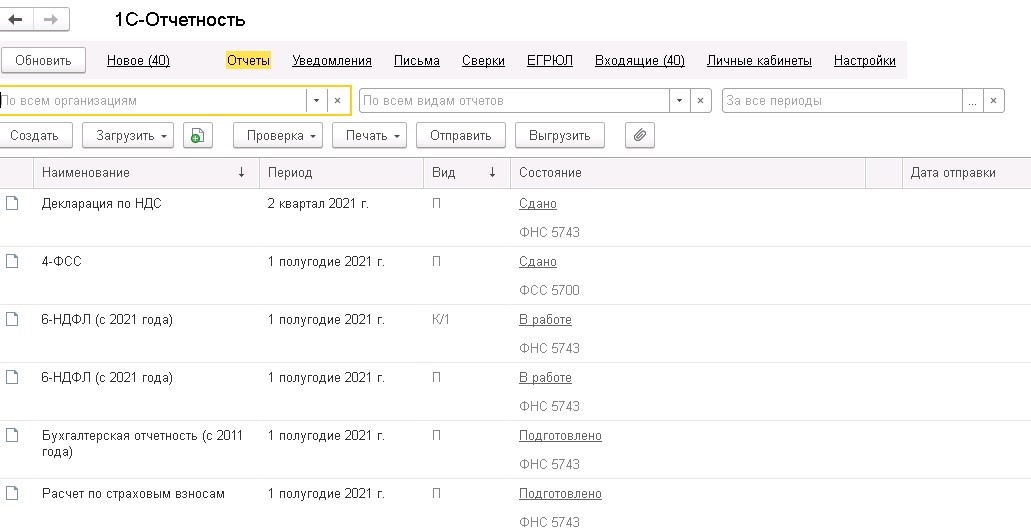Click the Создать button
Image resolution: width=1031 pixels, height=530 pixels.
(34, 135)
